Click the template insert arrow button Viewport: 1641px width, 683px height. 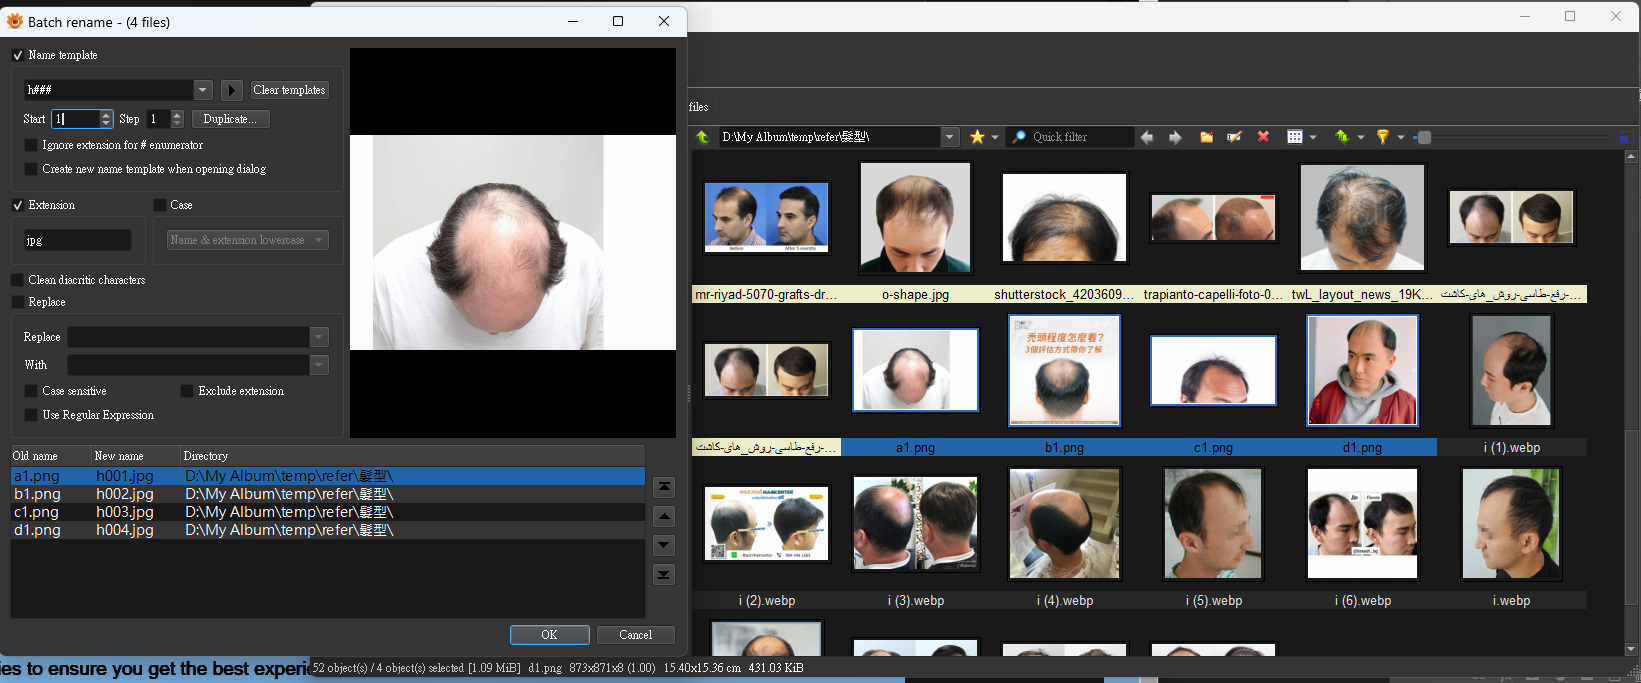coord(231,90)
